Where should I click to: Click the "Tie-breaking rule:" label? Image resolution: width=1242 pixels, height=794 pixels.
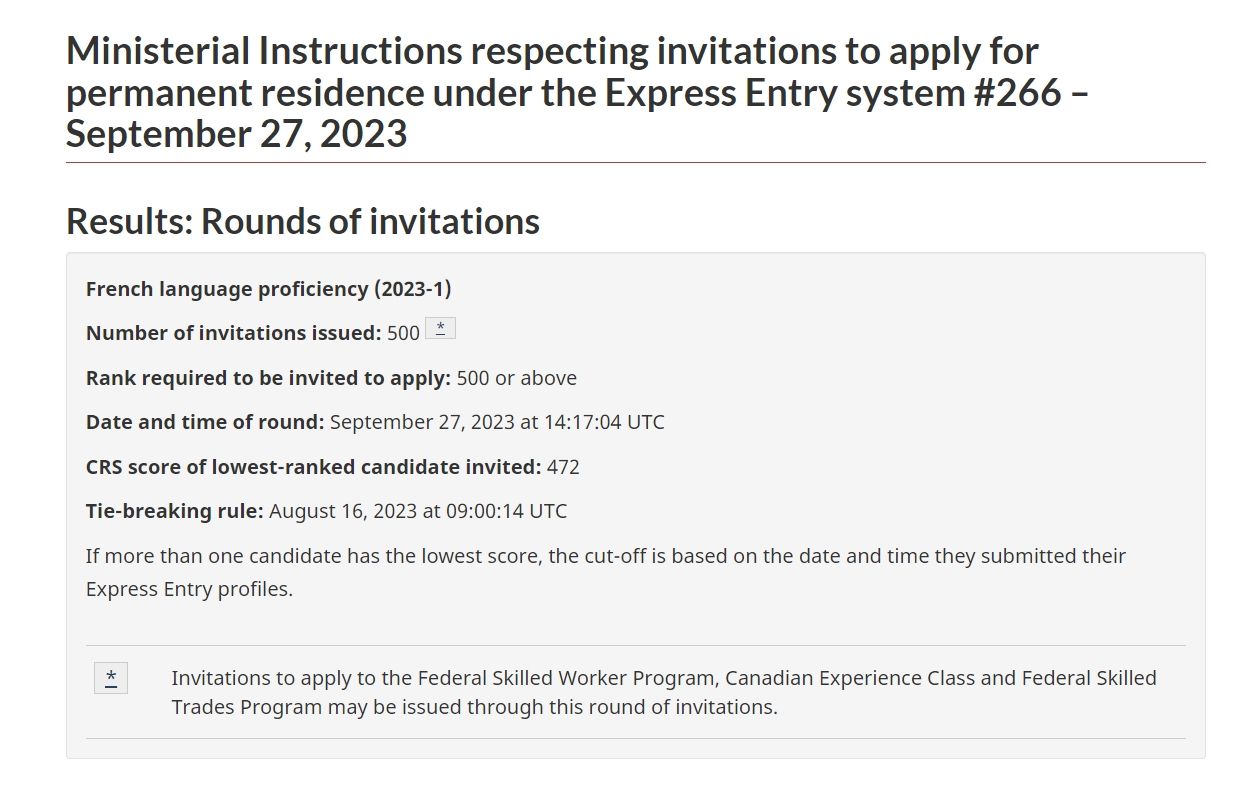pyautogui.click(x=175, y=511)
